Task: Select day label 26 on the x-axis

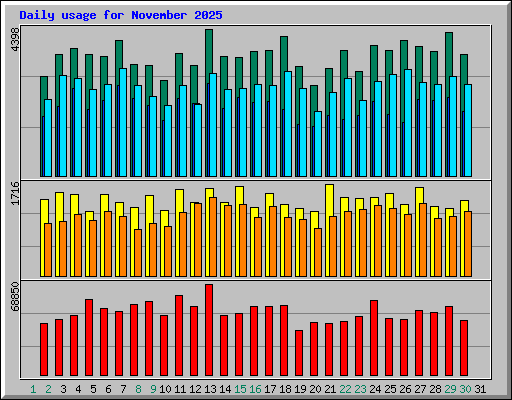Action: [x=405, y=389]
